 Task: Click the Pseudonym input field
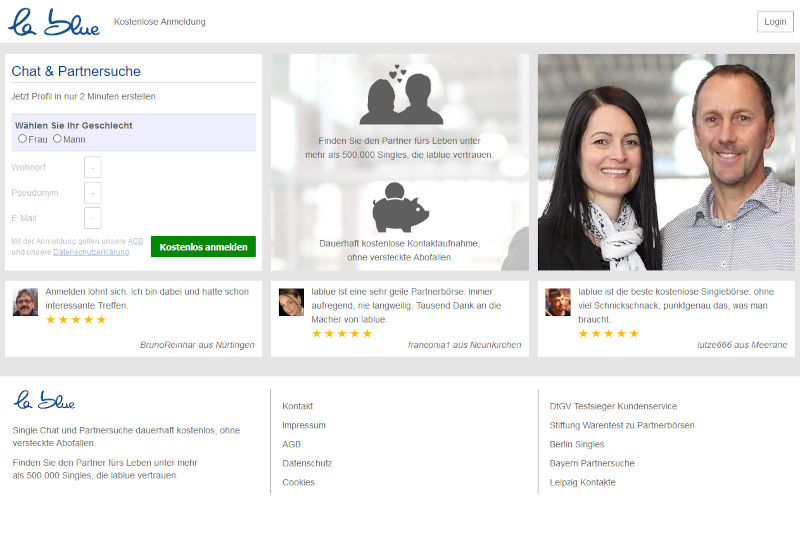(x=92, y=193)
